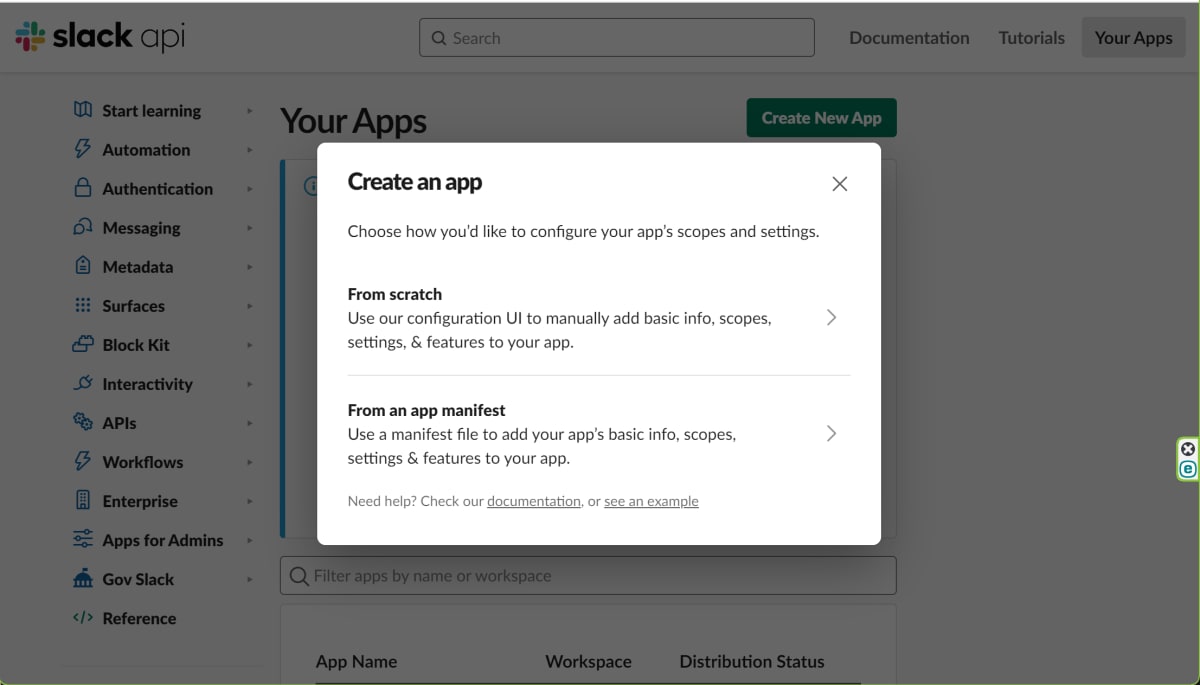Click the Metadata document icon
1200x685 pixels.
coord(83,266)
